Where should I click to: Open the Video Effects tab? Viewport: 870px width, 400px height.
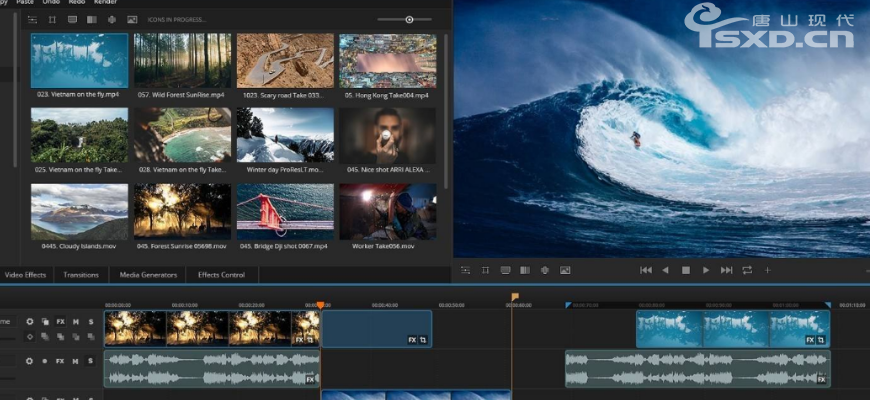coord(25,275)
